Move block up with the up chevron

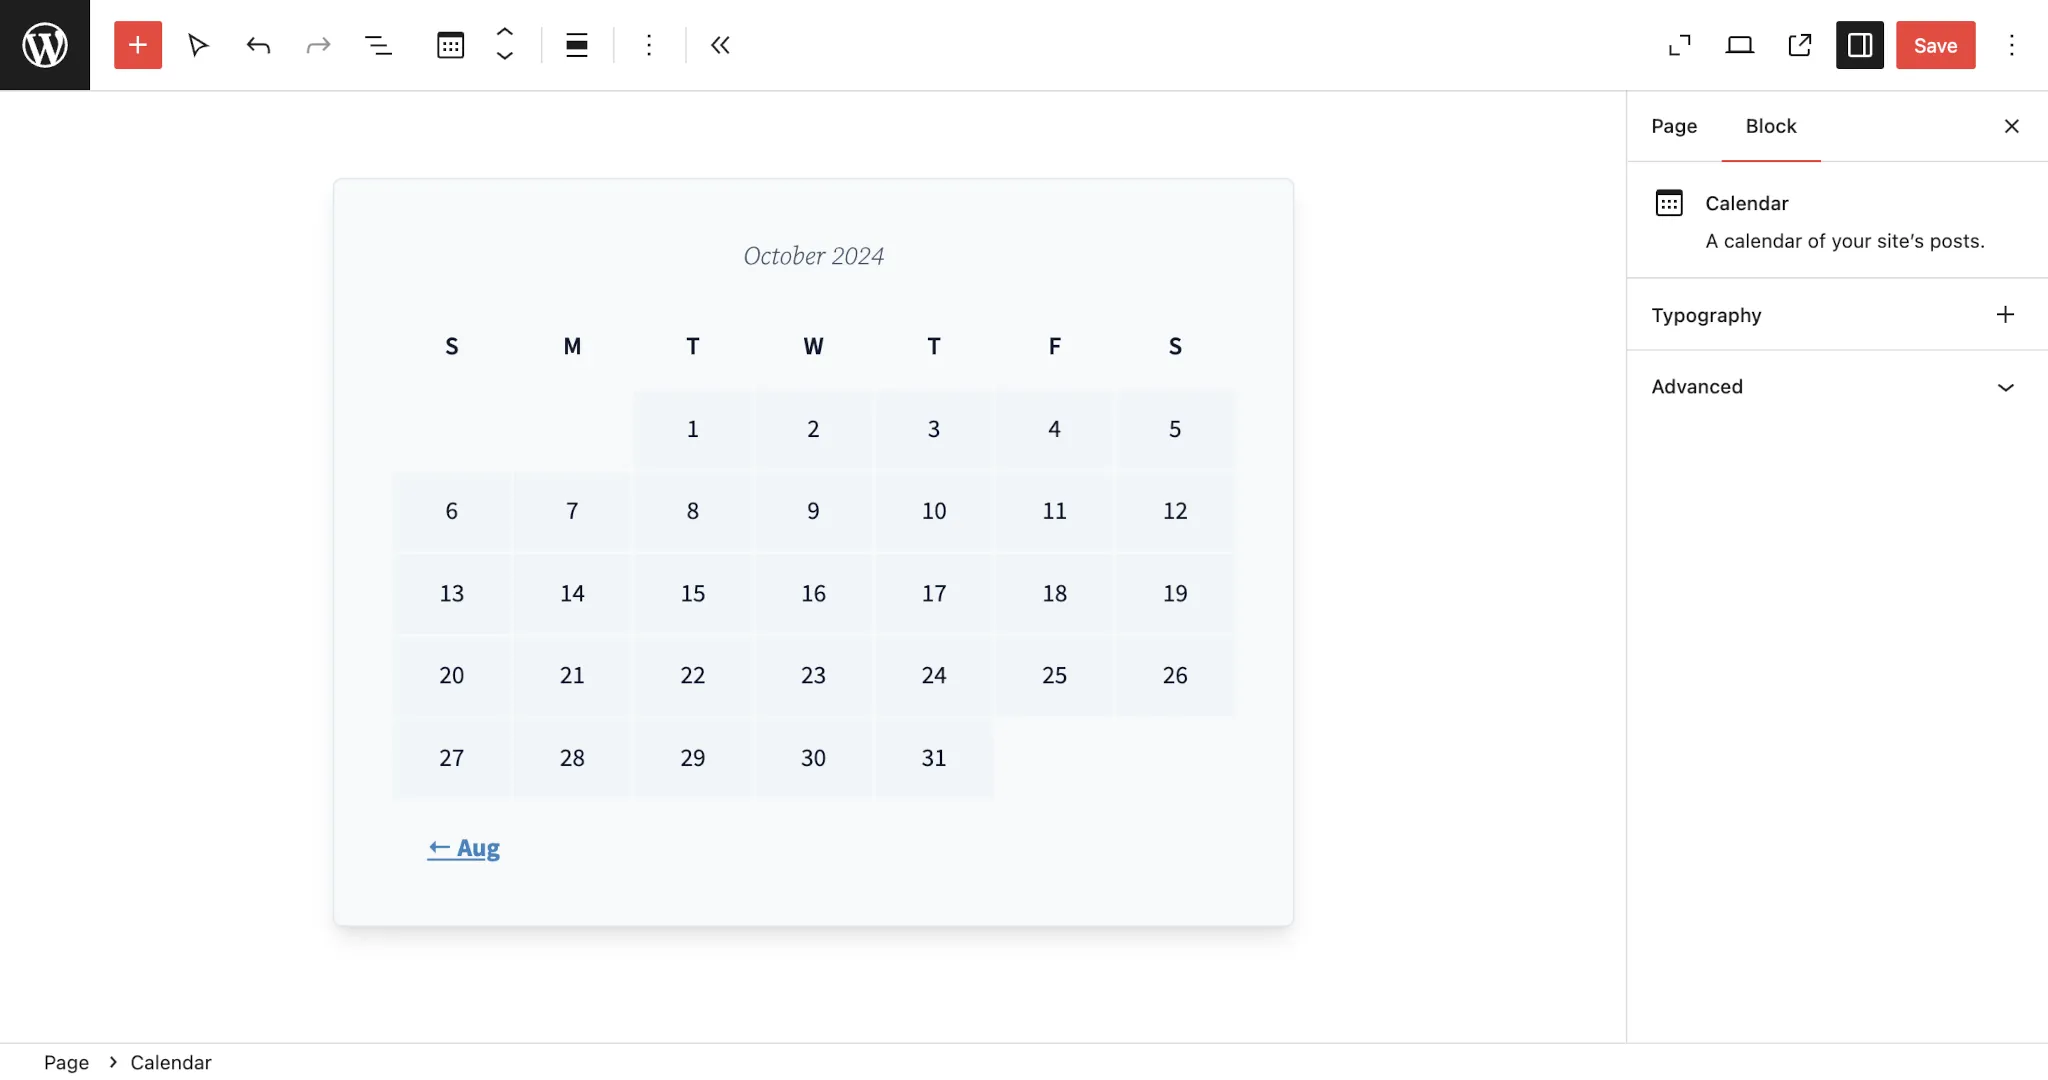click(x=505, y=32)
